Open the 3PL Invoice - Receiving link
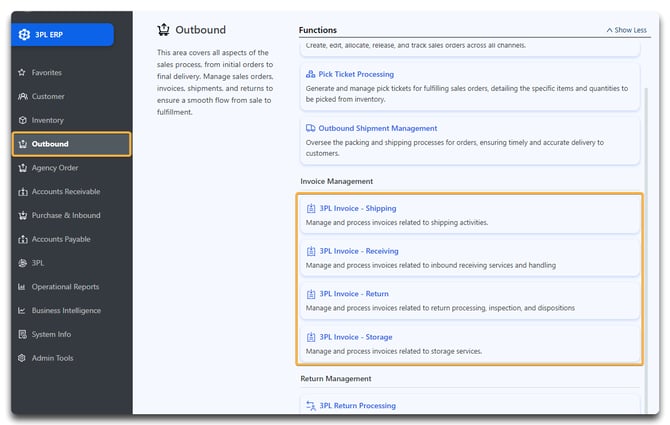Image resolution: width=670 pixels, height=425 pixels. pos(358,252)
